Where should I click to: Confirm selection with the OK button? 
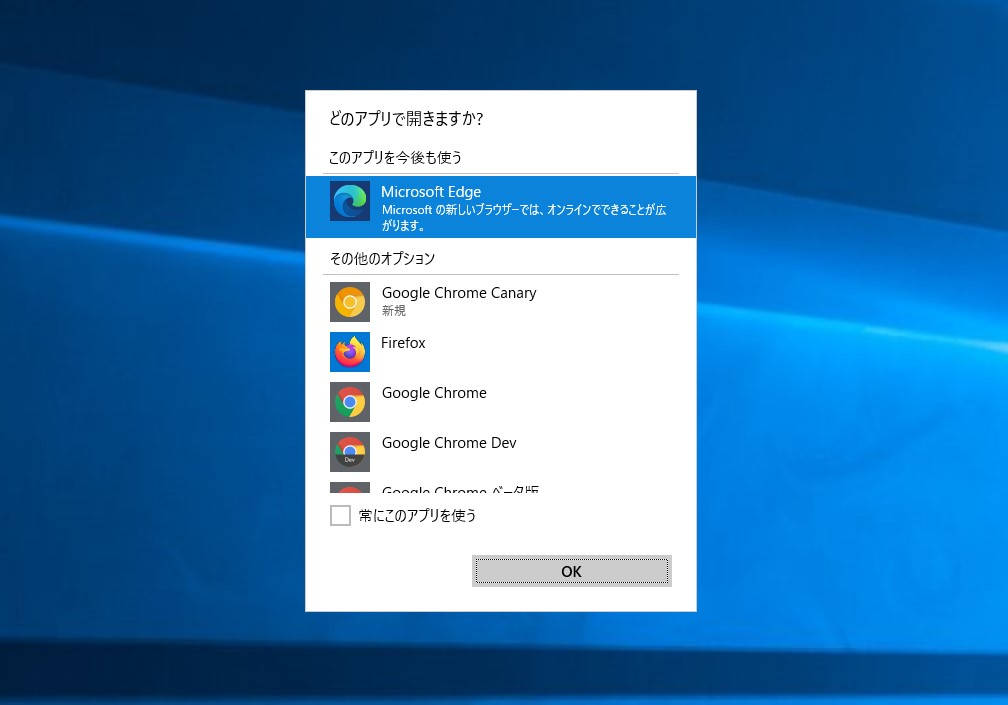[571, 571]
